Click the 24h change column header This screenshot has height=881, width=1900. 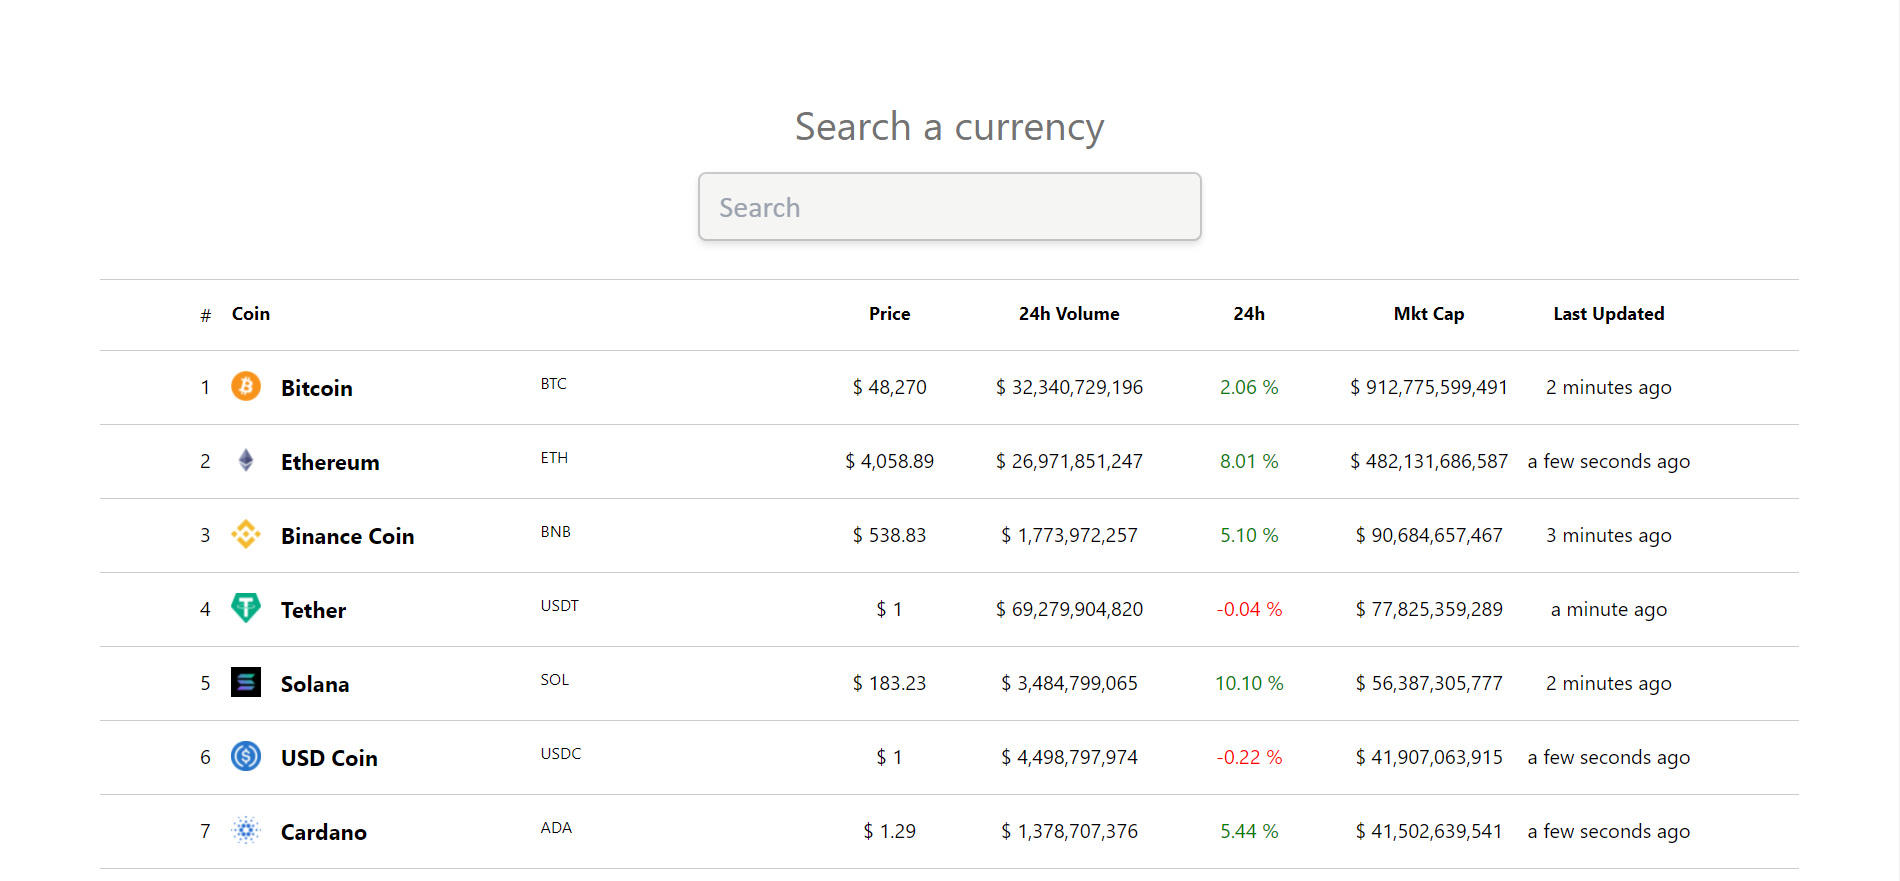coord(1249,314)
